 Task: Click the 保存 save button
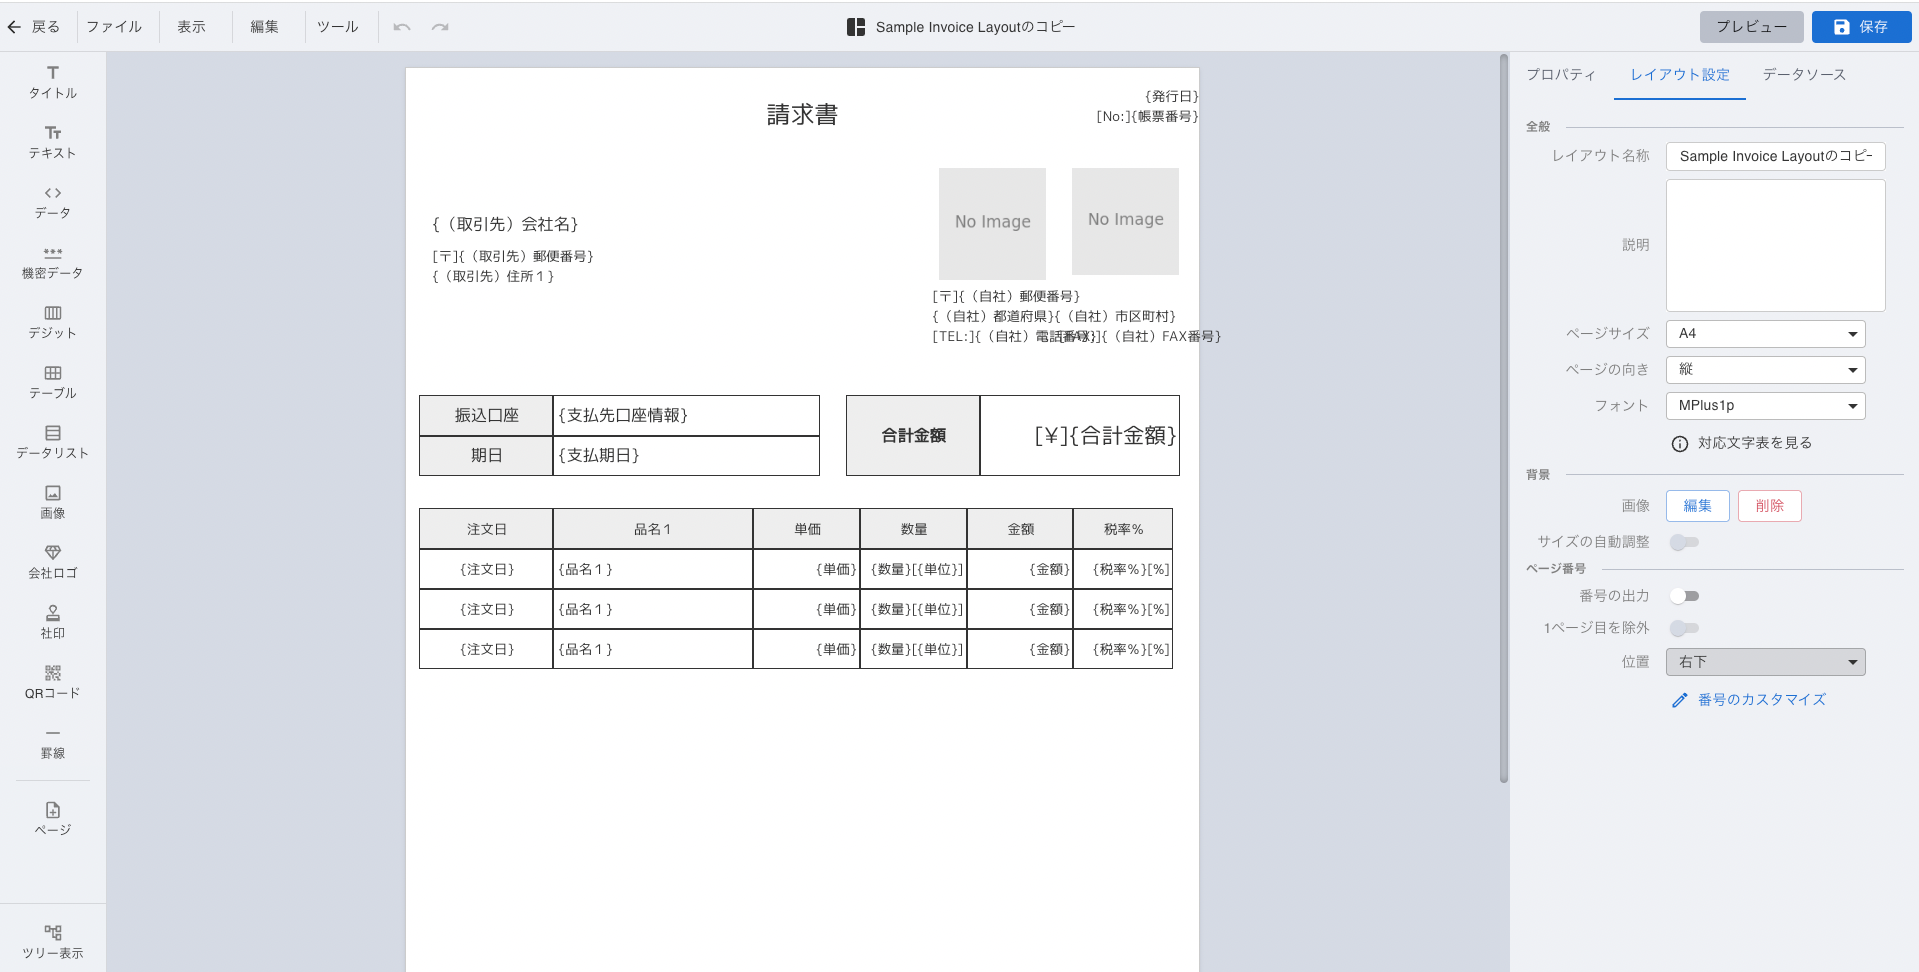[1862, 27]
